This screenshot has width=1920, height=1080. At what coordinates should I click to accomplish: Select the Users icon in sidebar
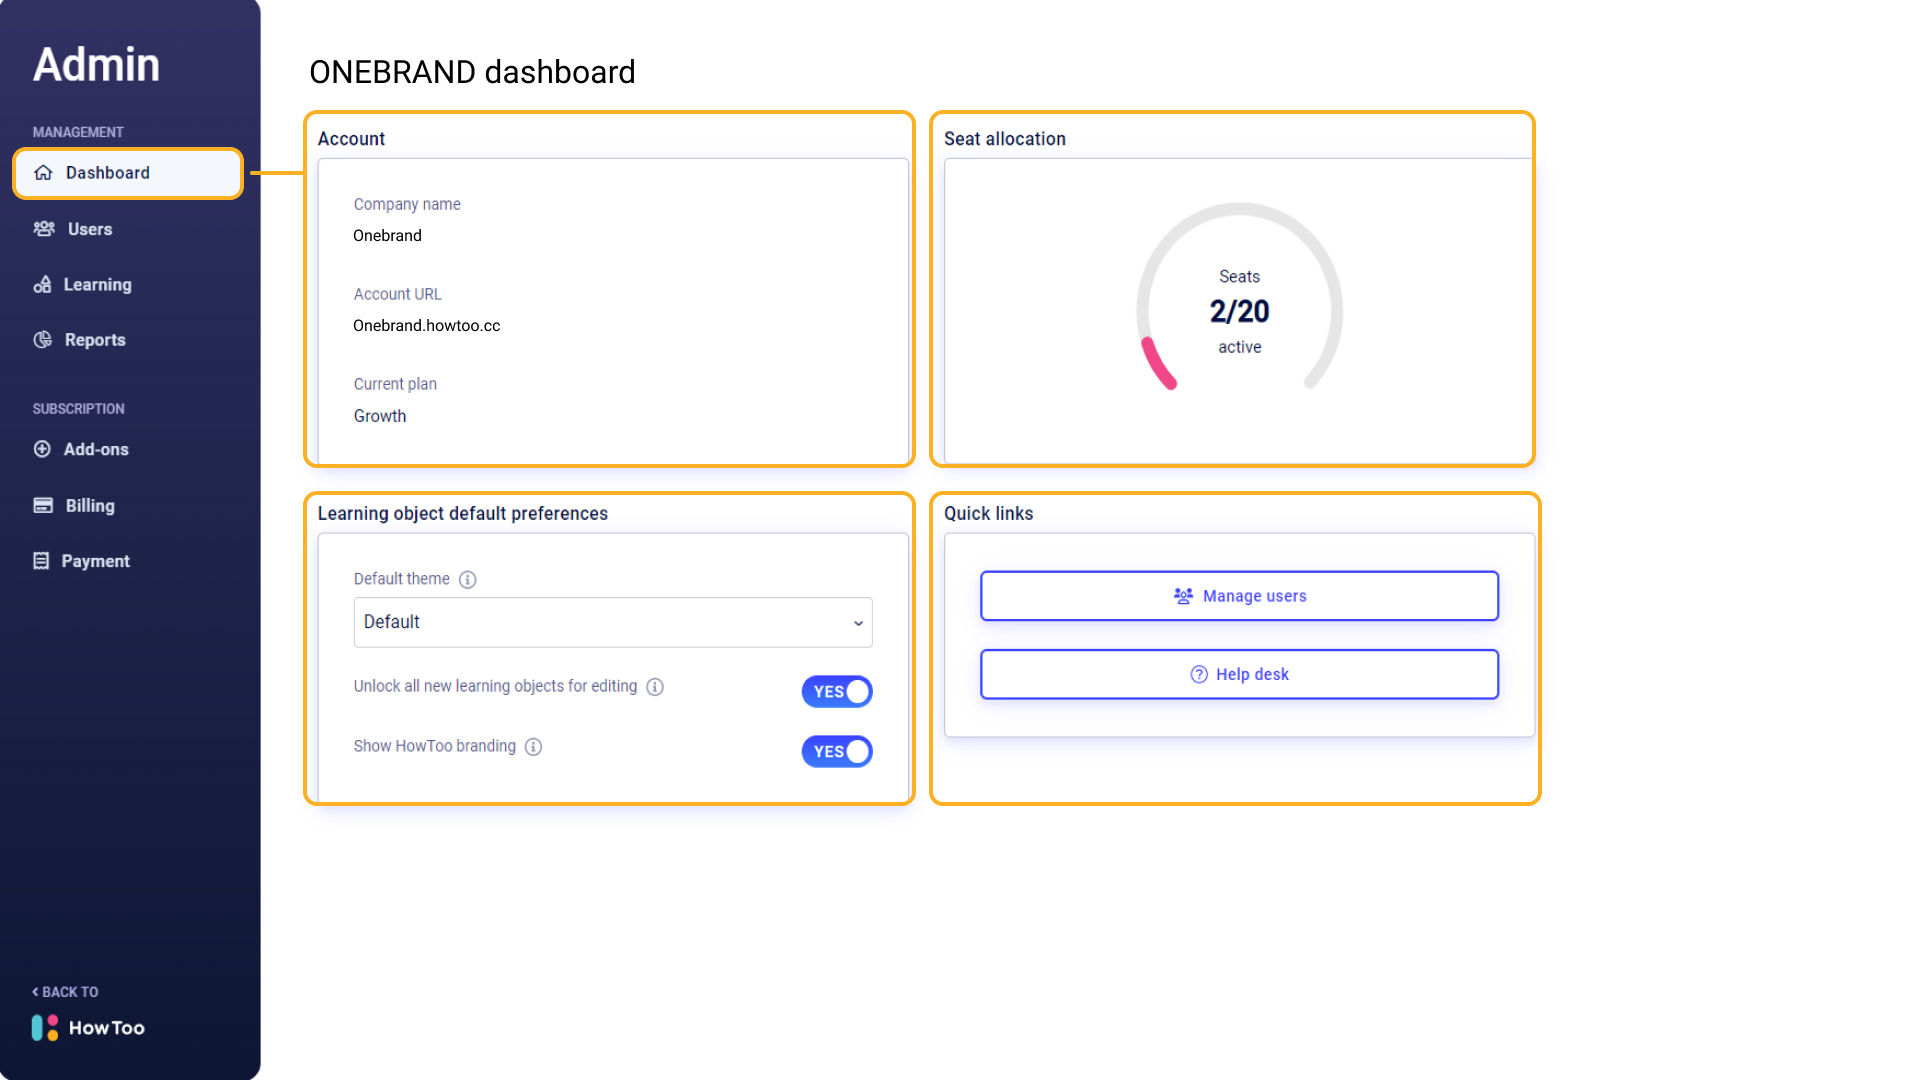coord(44,229)
